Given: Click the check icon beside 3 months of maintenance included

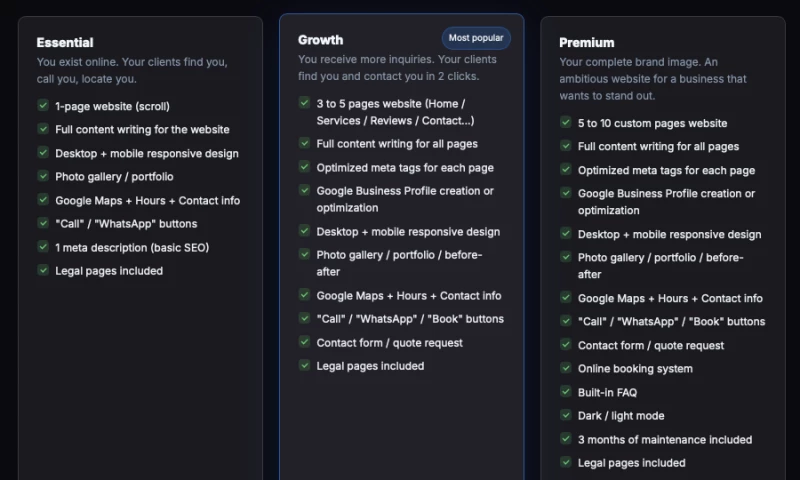Looking at the screenshot, I should 566,439.
